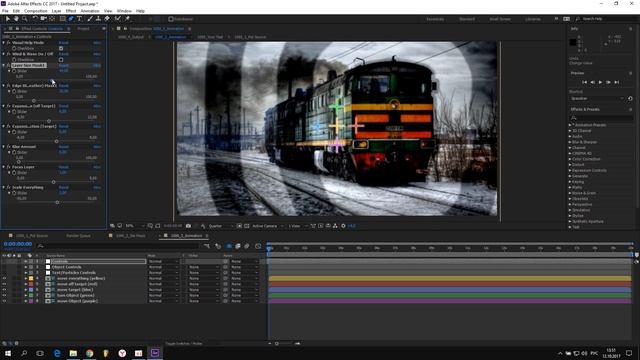Enable motion blur in timeline header

[247, 246]
